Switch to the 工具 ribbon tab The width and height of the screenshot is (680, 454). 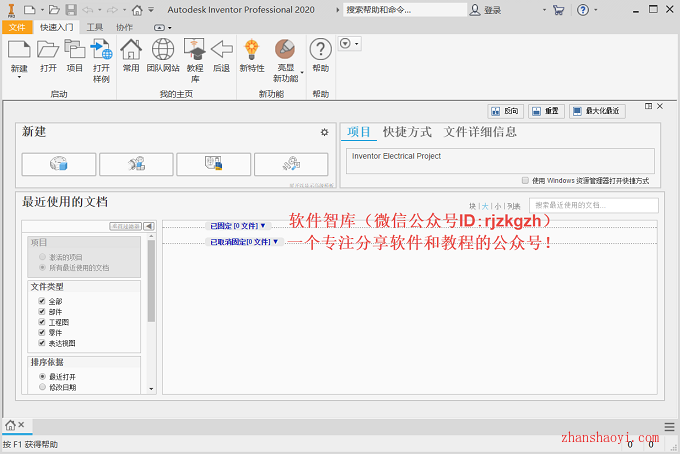[x=95, y=27]
